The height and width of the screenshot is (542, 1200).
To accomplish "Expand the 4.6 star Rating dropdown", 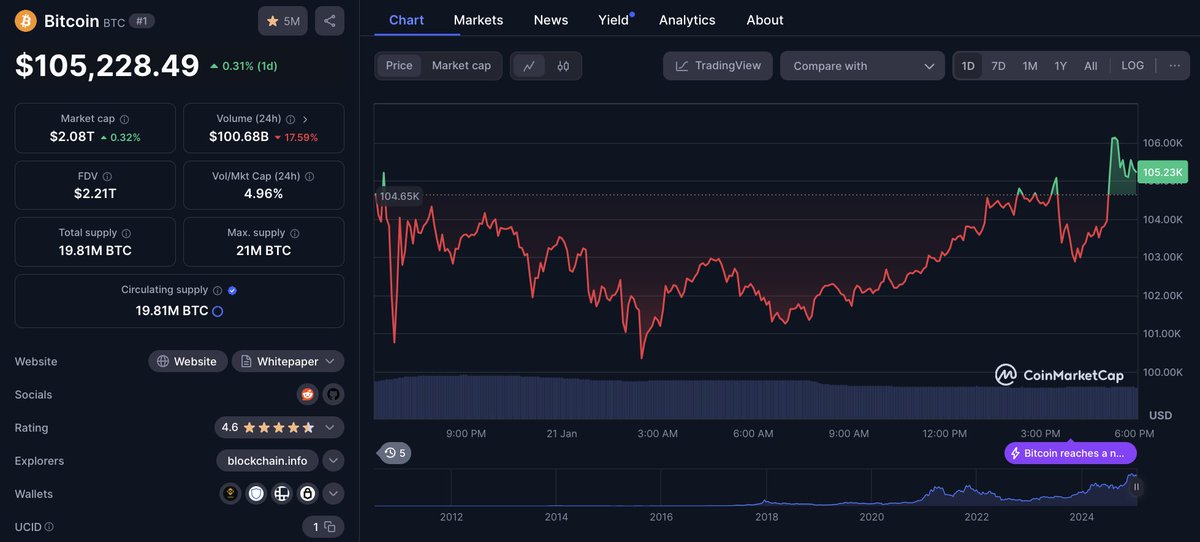I will coord(280,427).
